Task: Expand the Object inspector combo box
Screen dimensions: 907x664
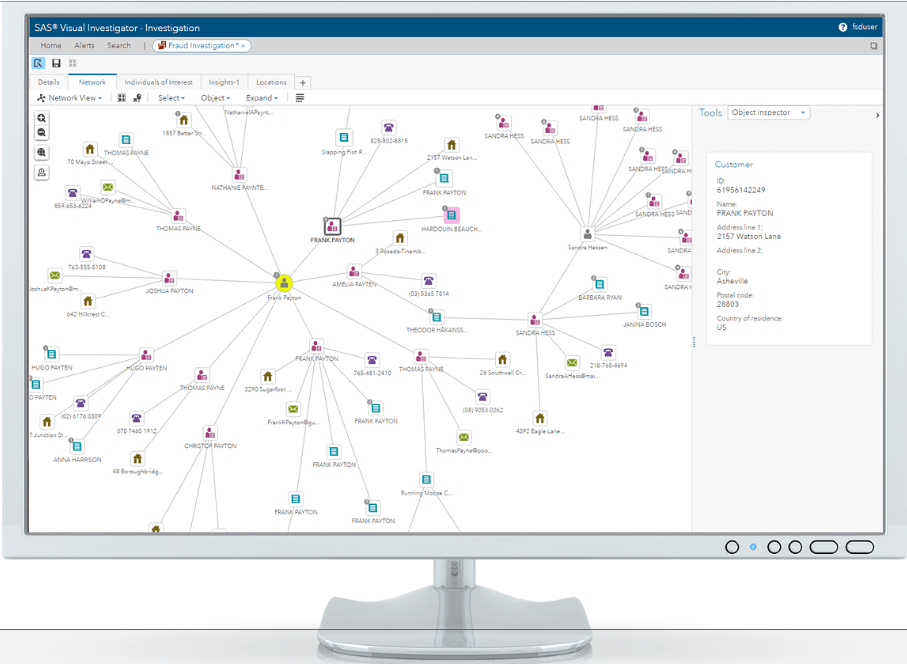Action: pos(768,113)
